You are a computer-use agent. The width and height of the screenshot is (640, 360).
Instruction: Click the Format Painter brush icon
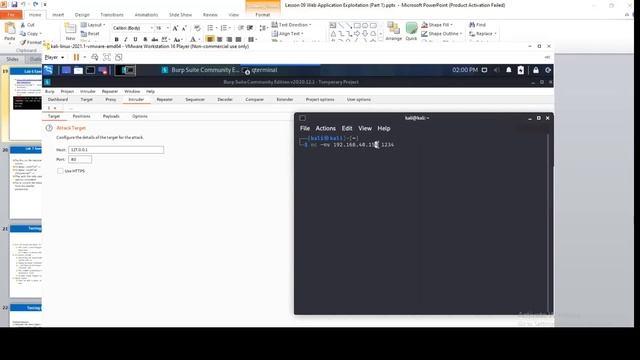[23, 42]
